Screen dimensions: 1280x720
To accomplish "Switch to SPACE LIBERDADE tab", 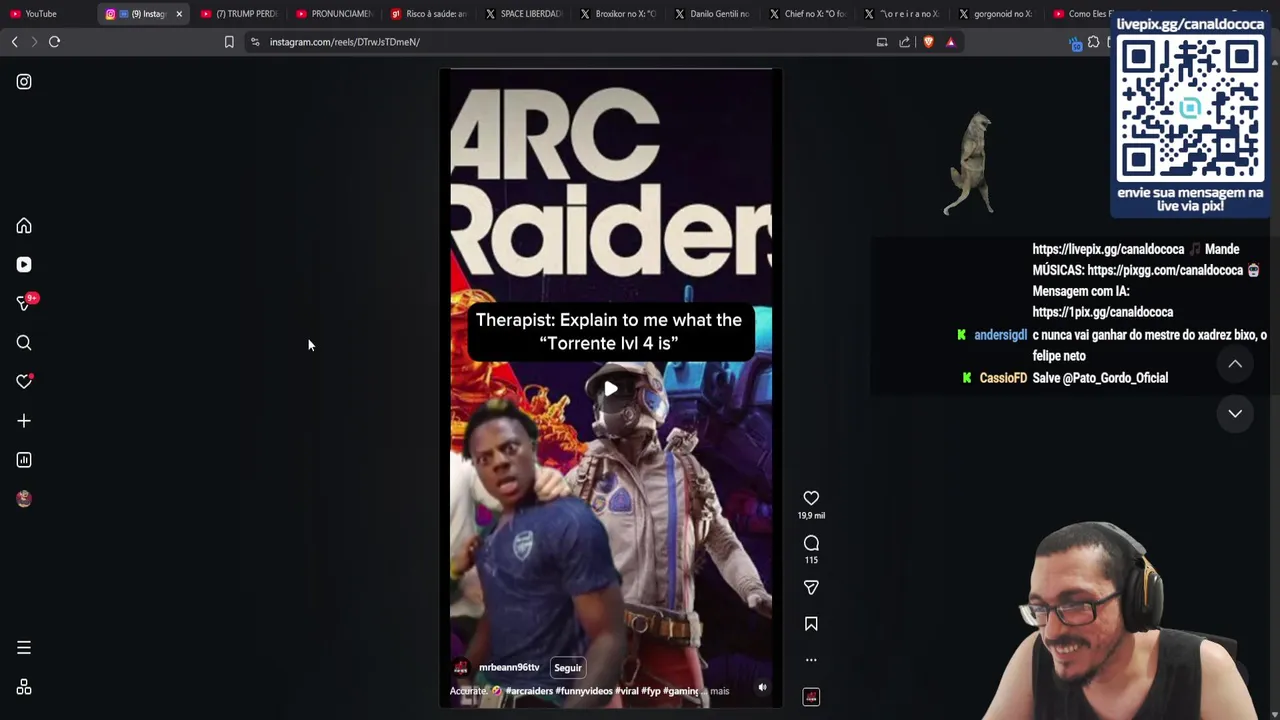I will coord(523,14).
